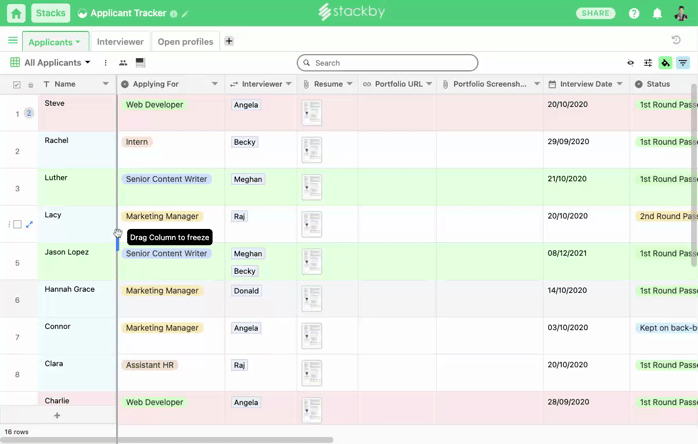Open Rachel's resume thumbnail
This screenshot has height=444, width=698.
click(312, 150)
